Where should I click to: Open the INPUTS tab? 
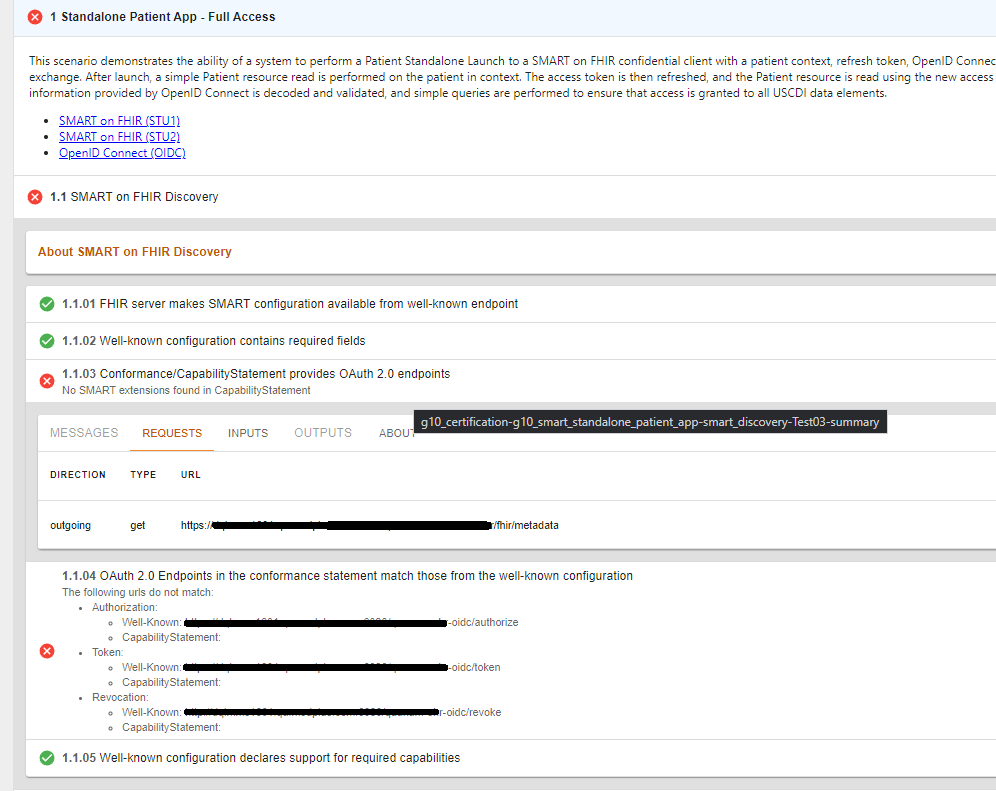tap(247, 432)
